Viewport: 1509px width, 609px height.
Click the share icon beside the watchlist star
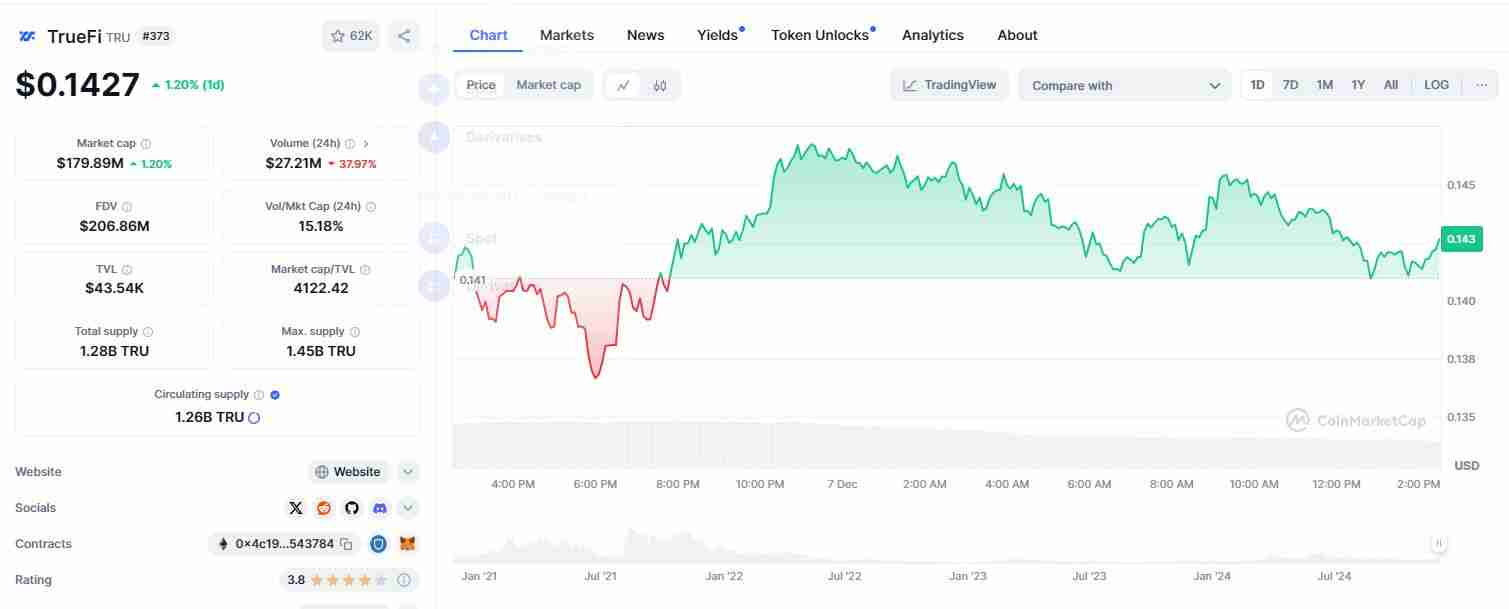(x=404, y=36)
